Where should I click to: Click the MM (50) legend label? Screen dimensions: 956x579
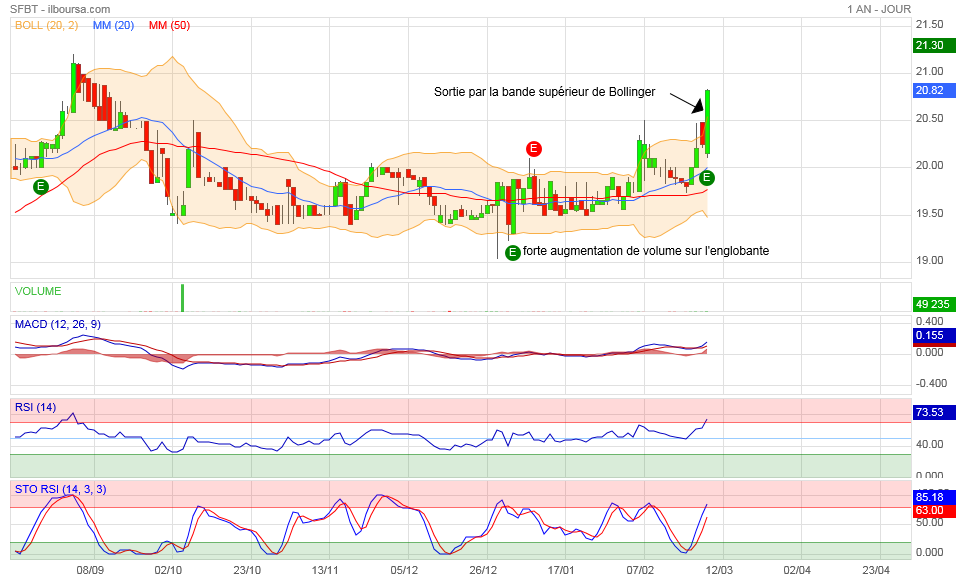pos(169,25)
